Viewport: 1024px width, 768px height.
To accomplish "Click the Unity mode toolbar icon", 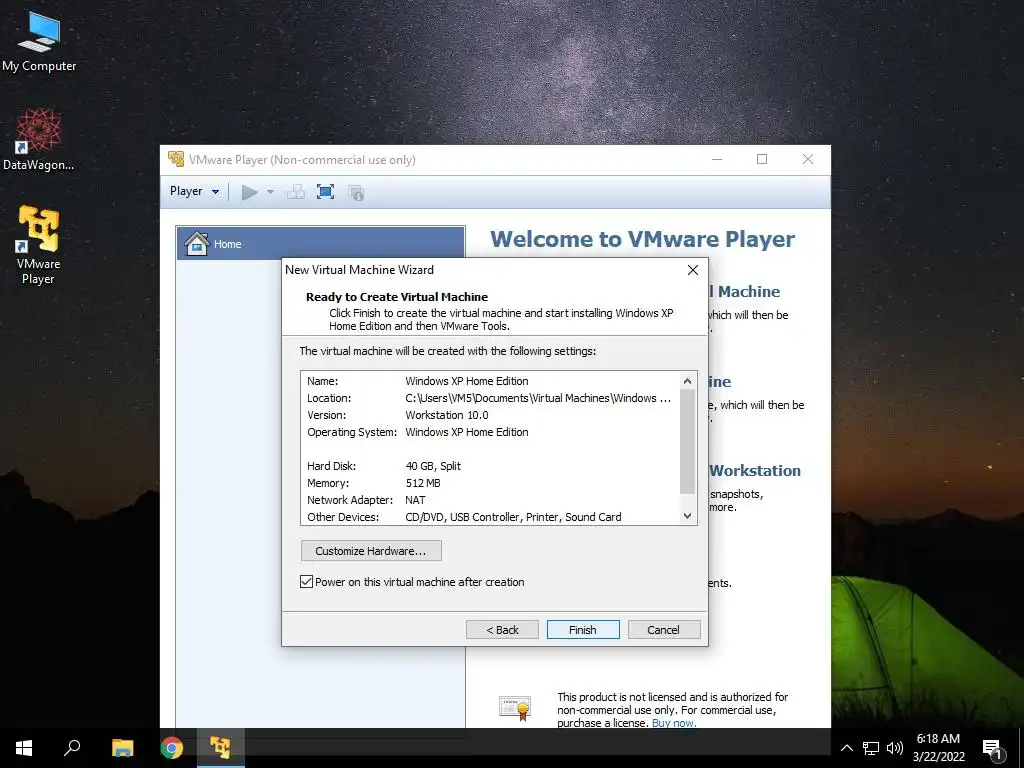I will coord(356,193).
